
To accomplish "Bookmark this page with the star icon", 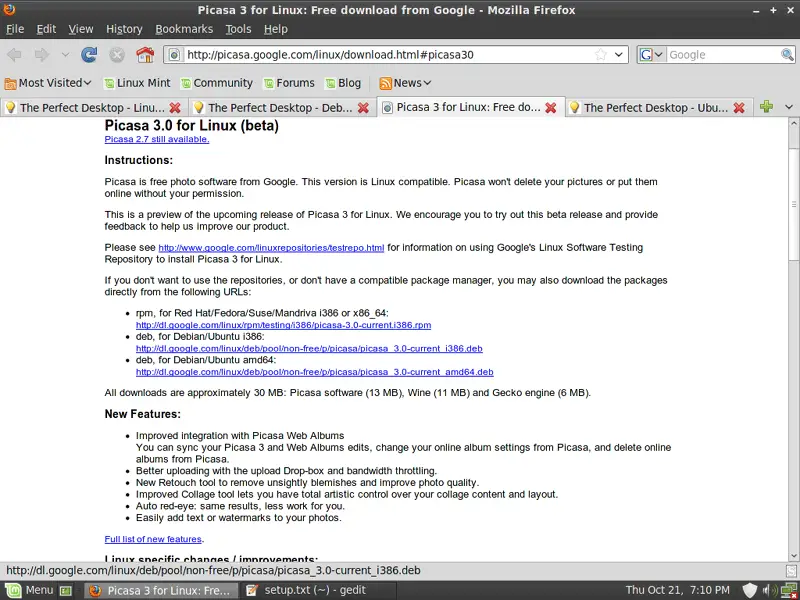I will click(x=601, y=55).
